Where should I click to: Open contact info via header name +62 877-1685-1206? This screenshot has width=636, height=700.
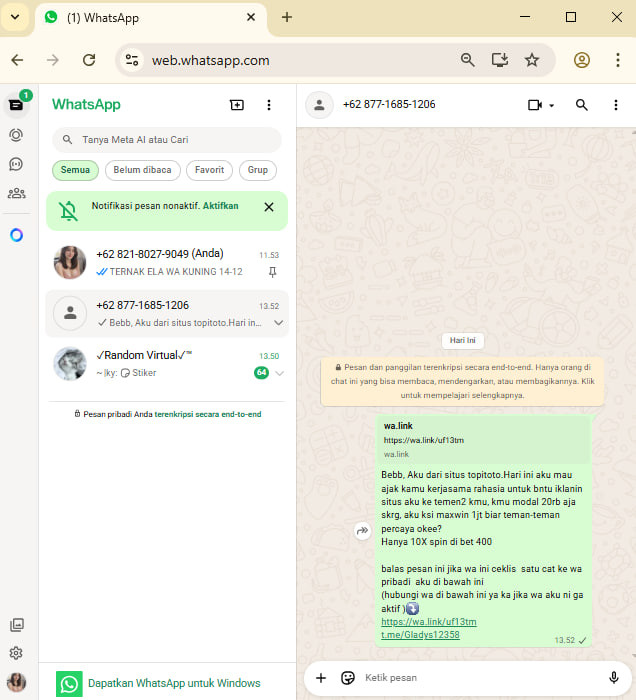[389, 104]
